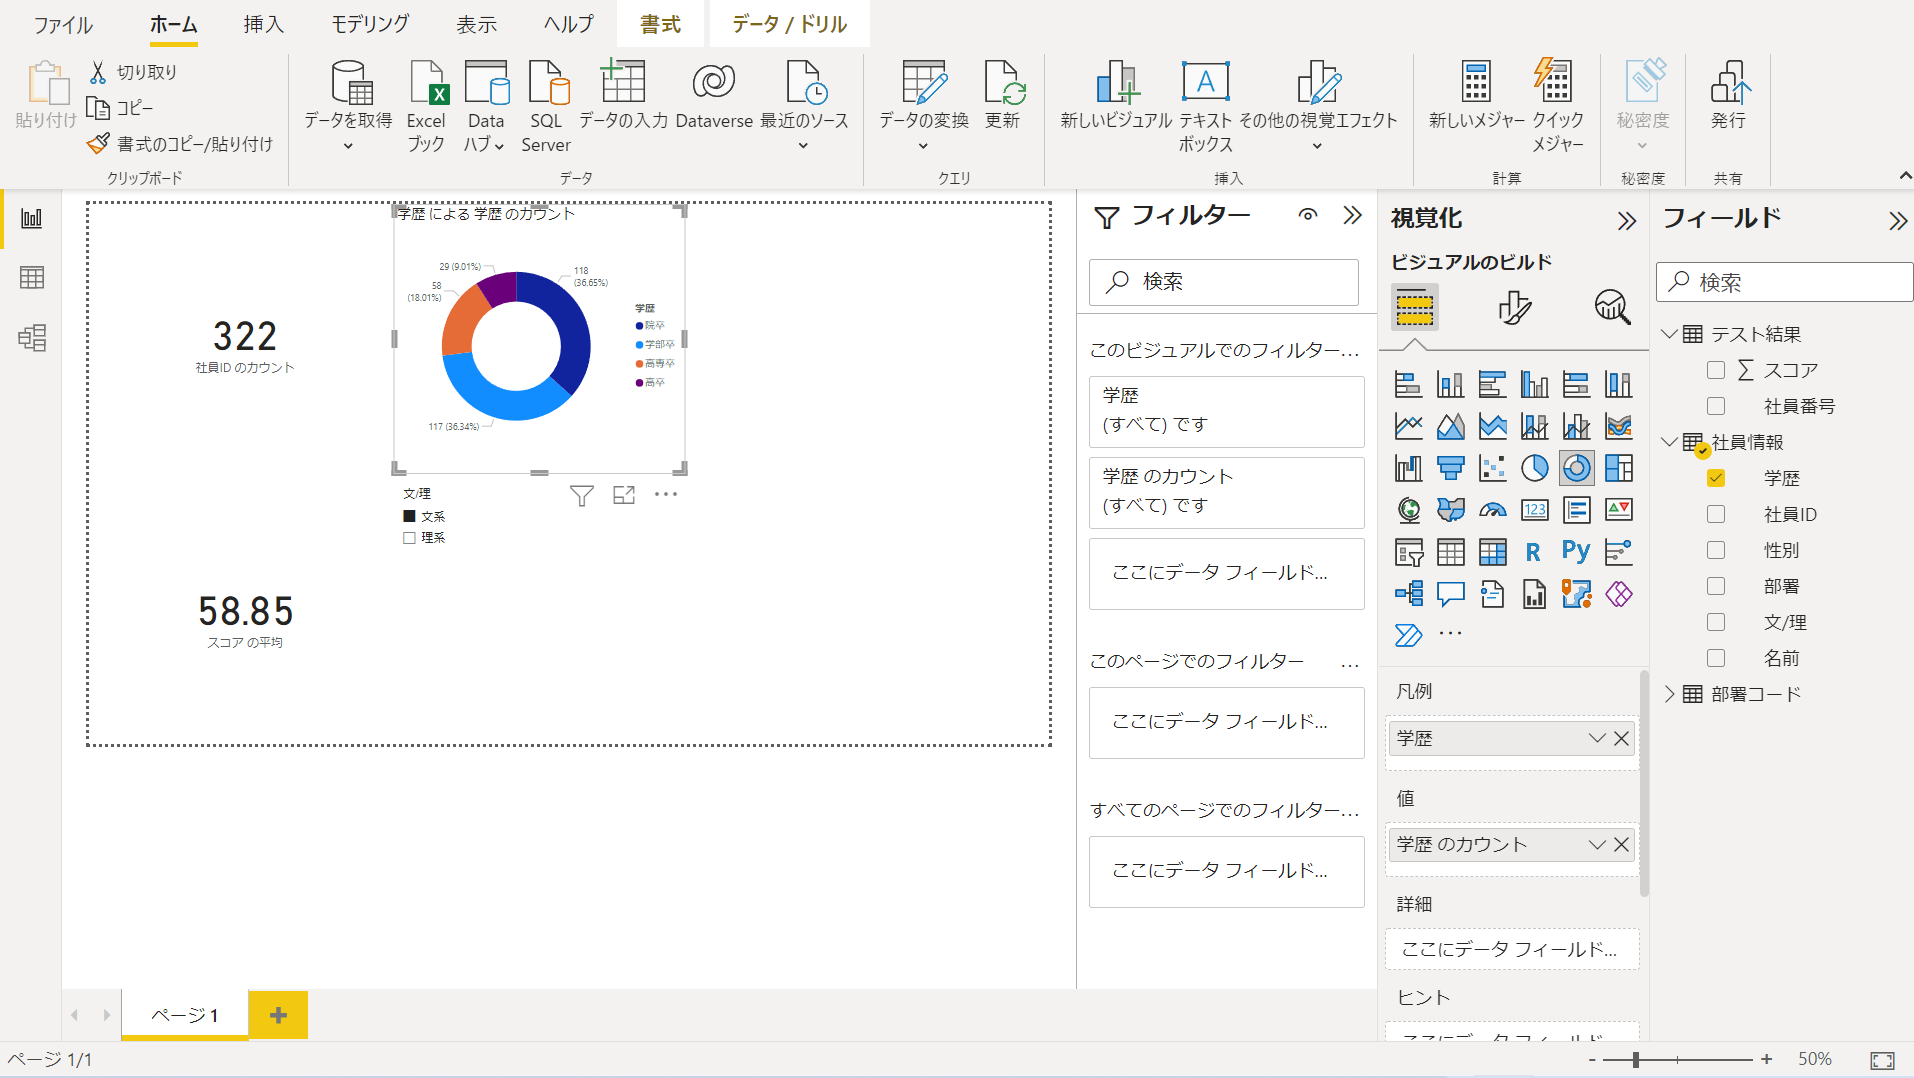
Task: Open more options (...) under the chart
Action: pyautogui.click(x=666, y=495)
